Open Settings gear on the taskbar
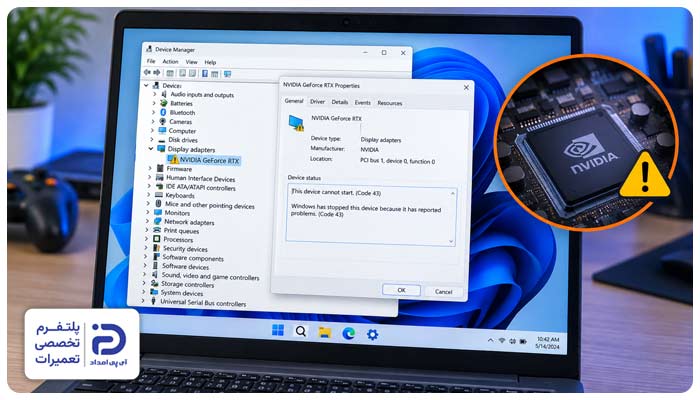Screen dimensions: 700x400 372,334
